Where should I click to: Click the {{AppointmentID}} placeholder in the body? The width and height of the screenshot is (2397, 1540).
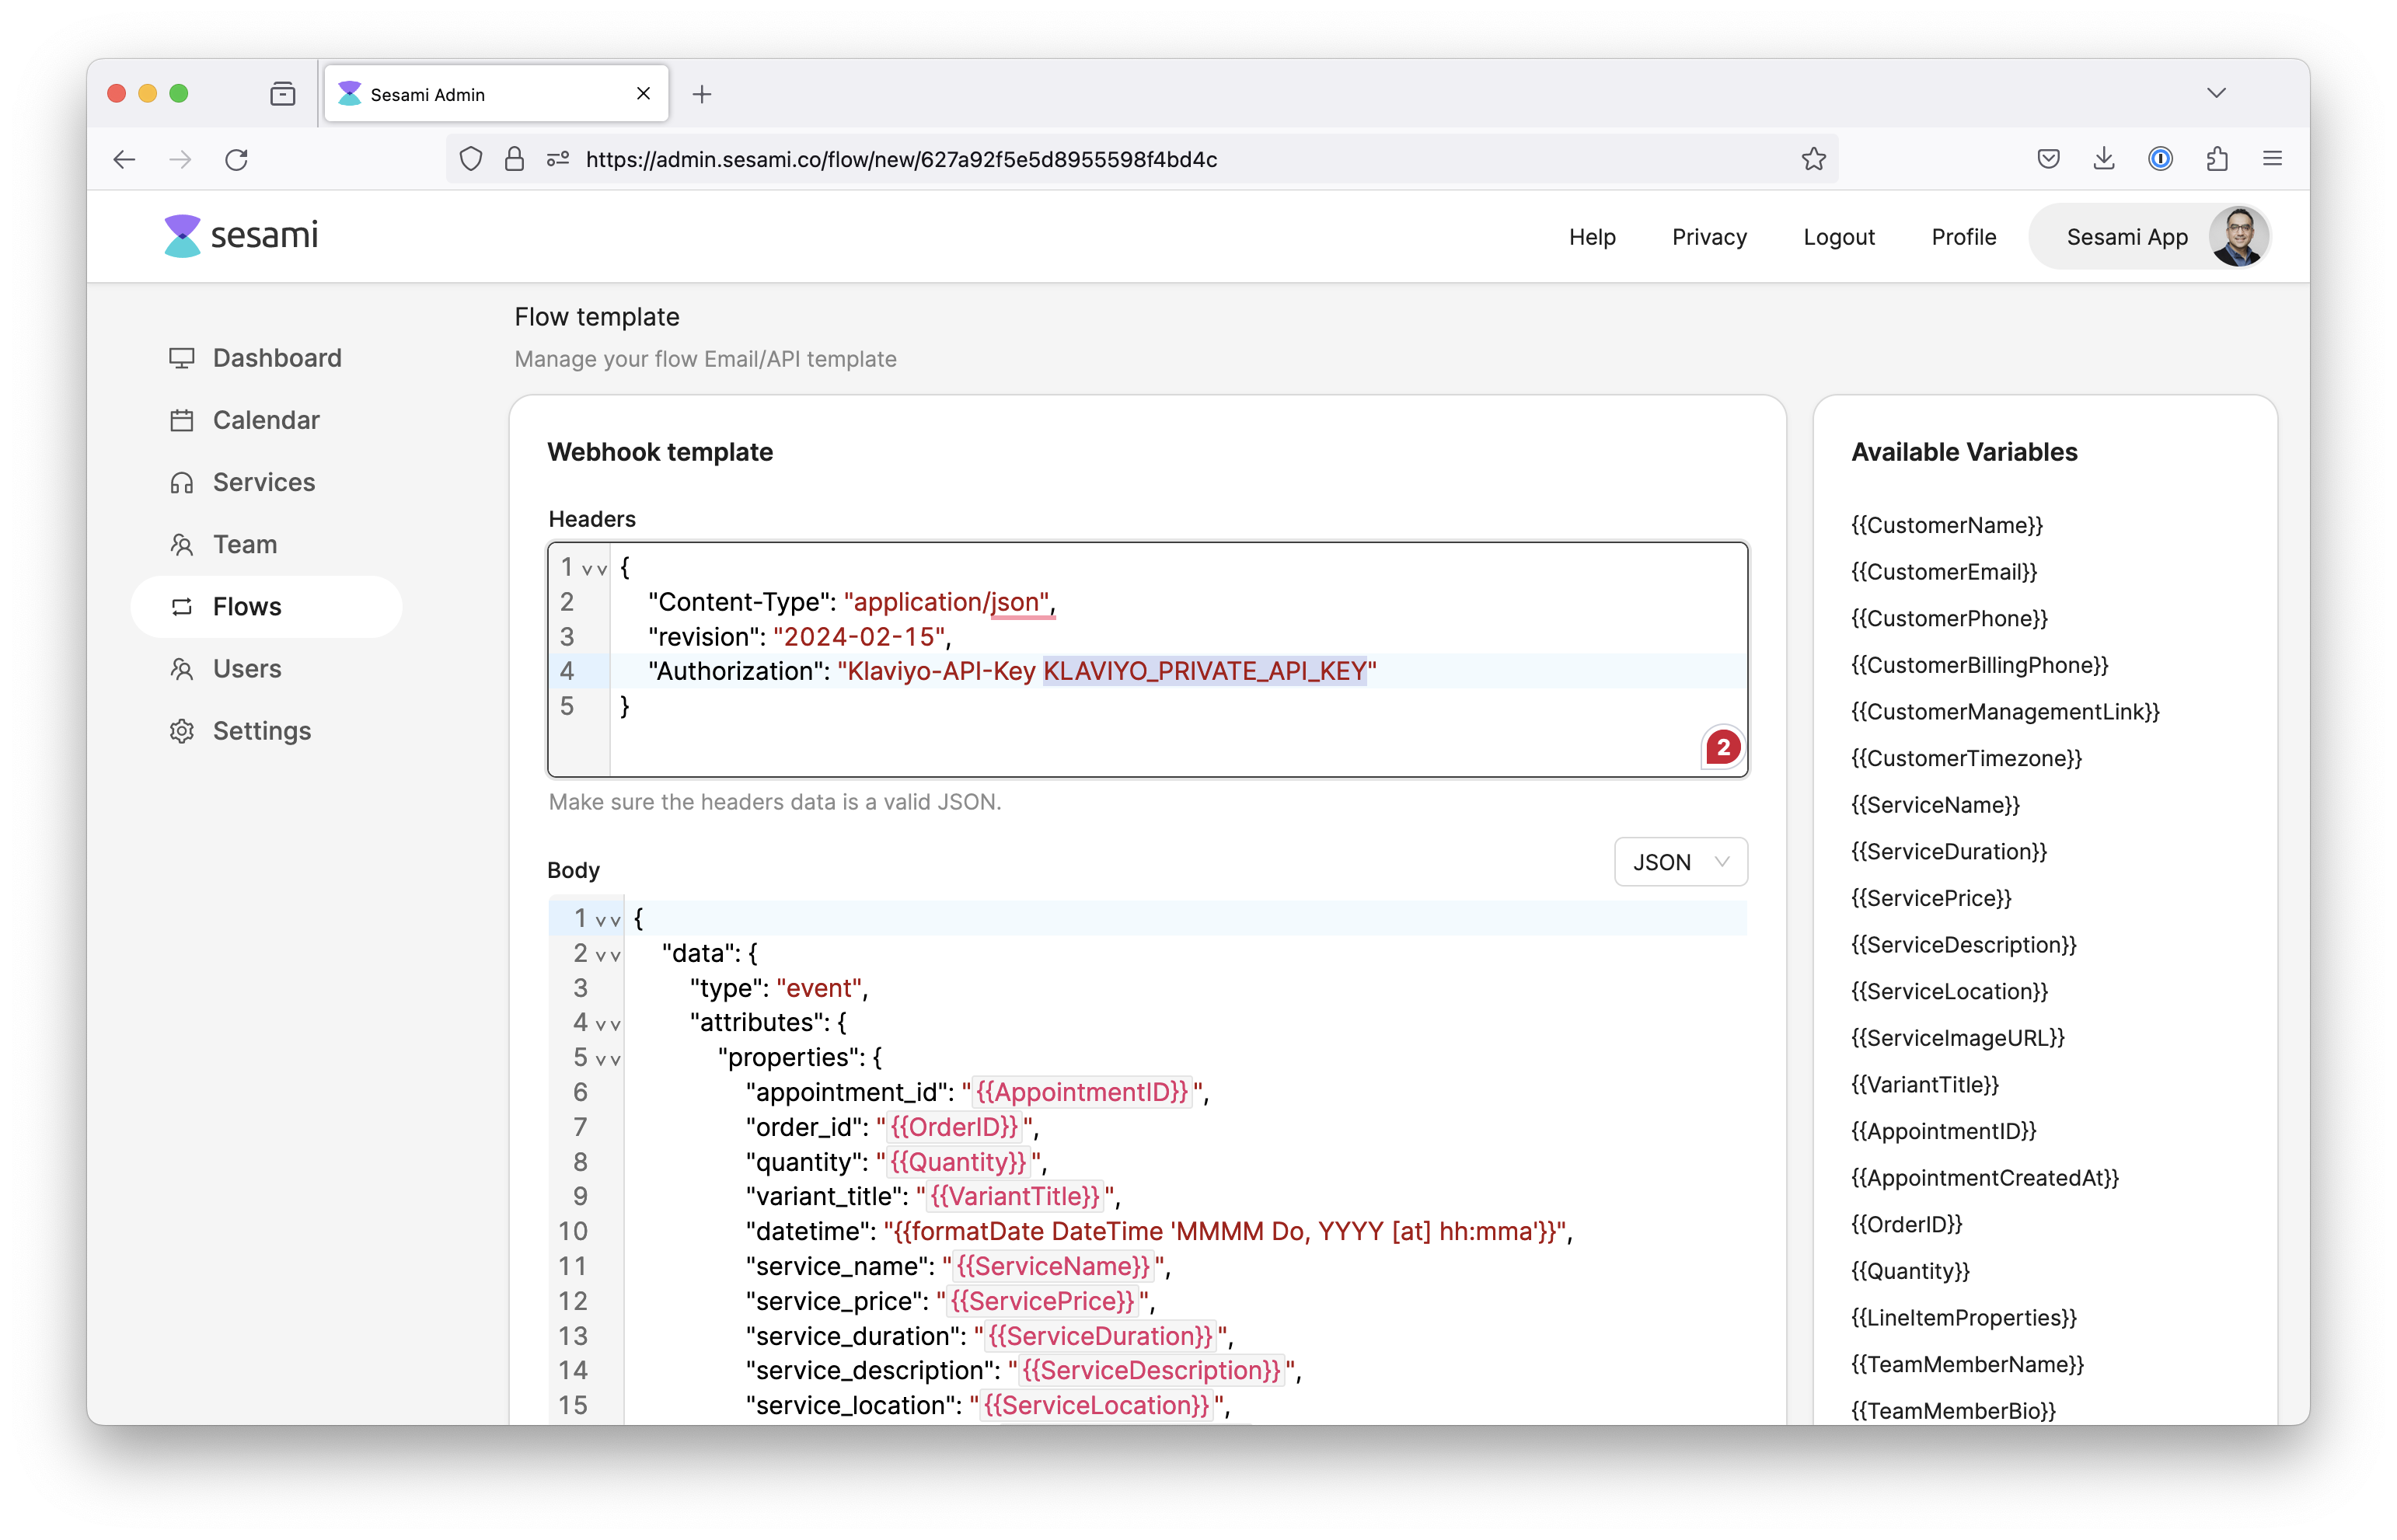(1081, 1092)
